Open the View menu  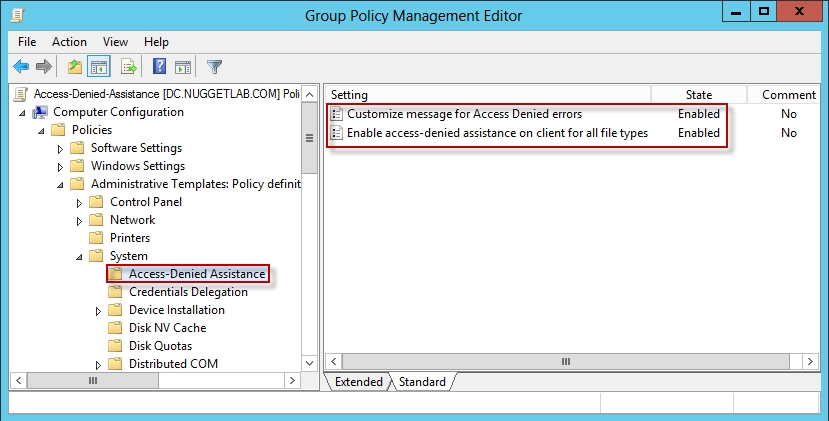115,42
